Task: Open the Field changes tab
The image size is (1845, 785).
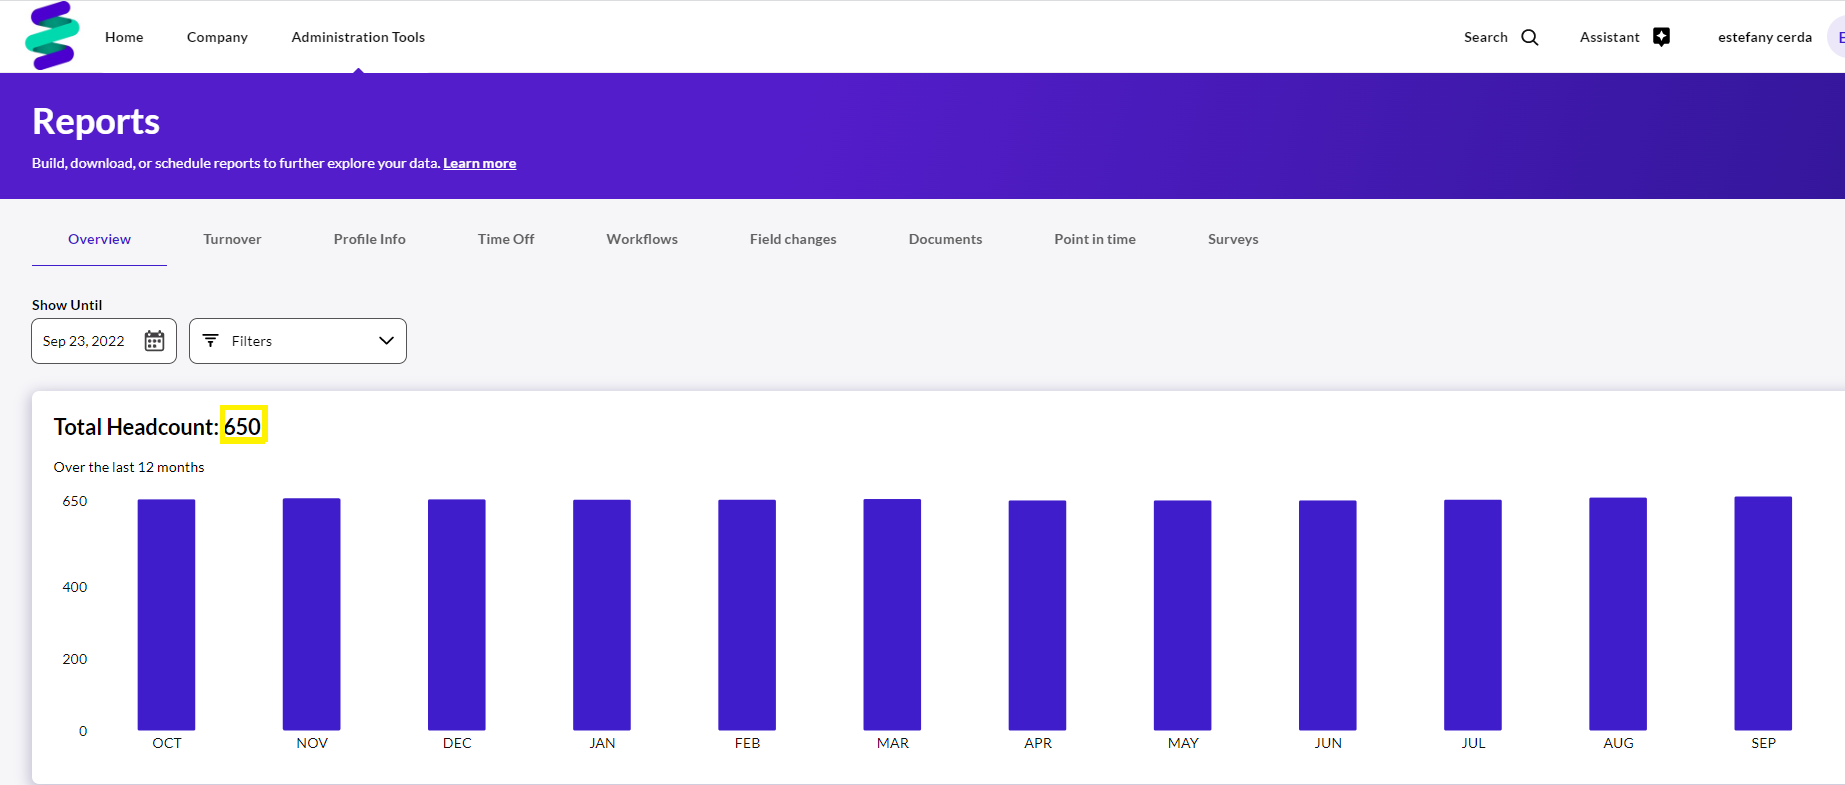Action: click(793, 239)
